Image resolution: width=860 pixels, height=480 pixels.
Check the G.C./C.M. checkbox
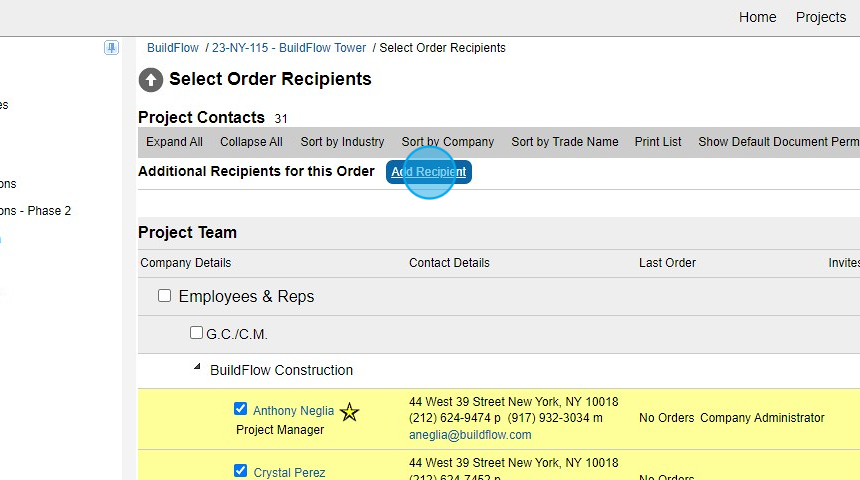(196, 332)
